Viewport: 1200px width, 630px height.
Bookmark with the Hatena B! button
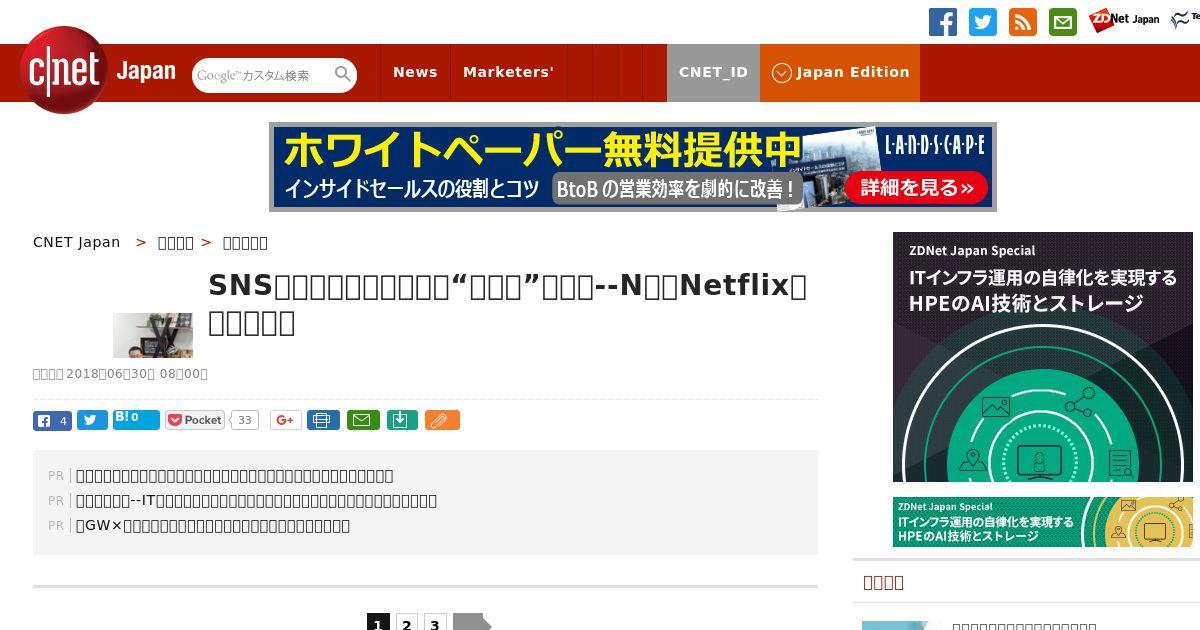point(136,419)
